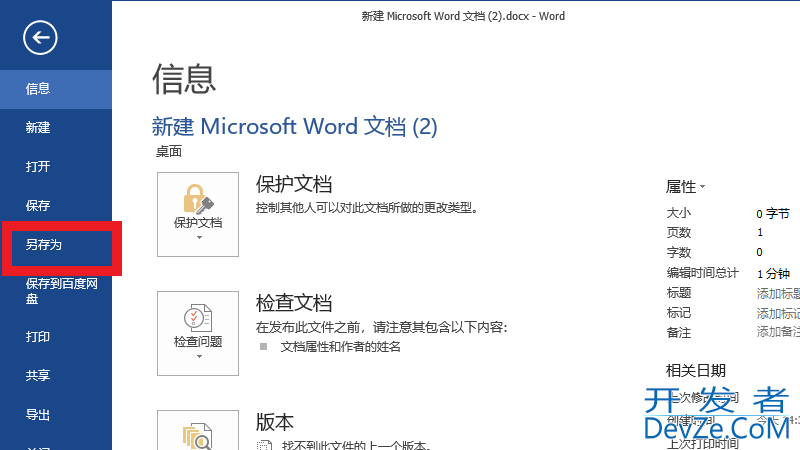Click the 大小 value 0 字节
This screenshot has width=800, height=450.
[772, 214]
